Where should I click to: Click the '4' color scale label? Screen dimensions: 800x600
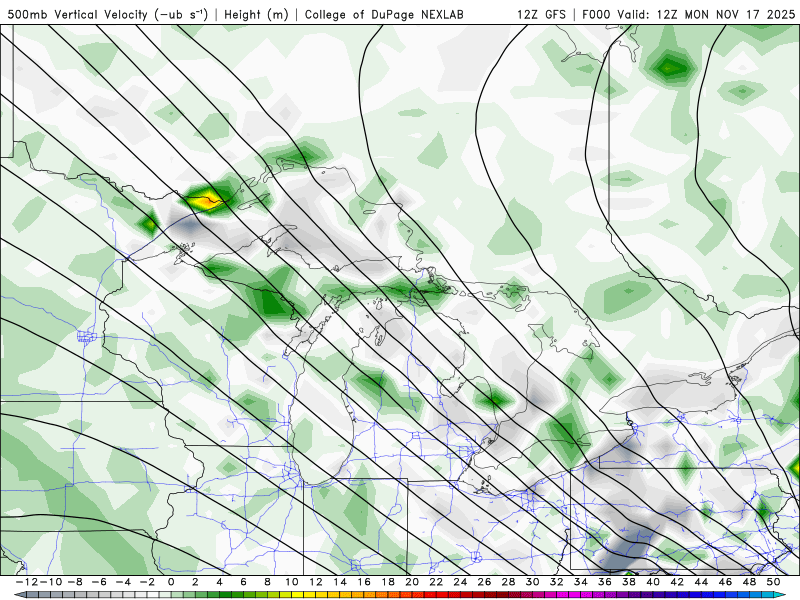(219, 582)
